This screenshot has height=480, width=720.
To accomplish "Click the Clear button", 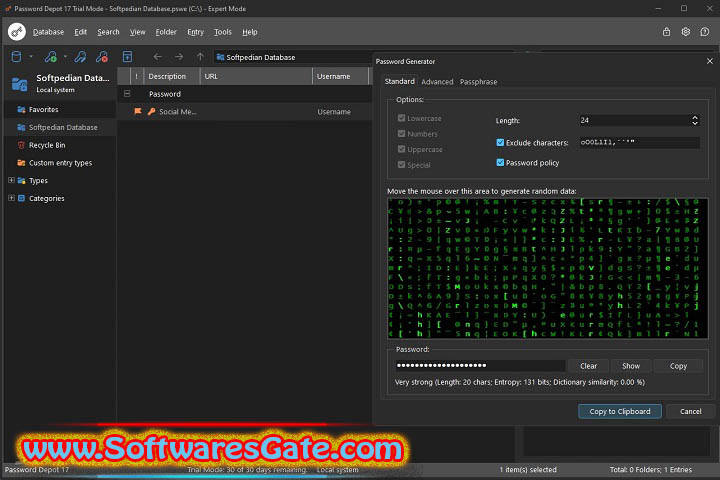I will (x=588, y=366).
